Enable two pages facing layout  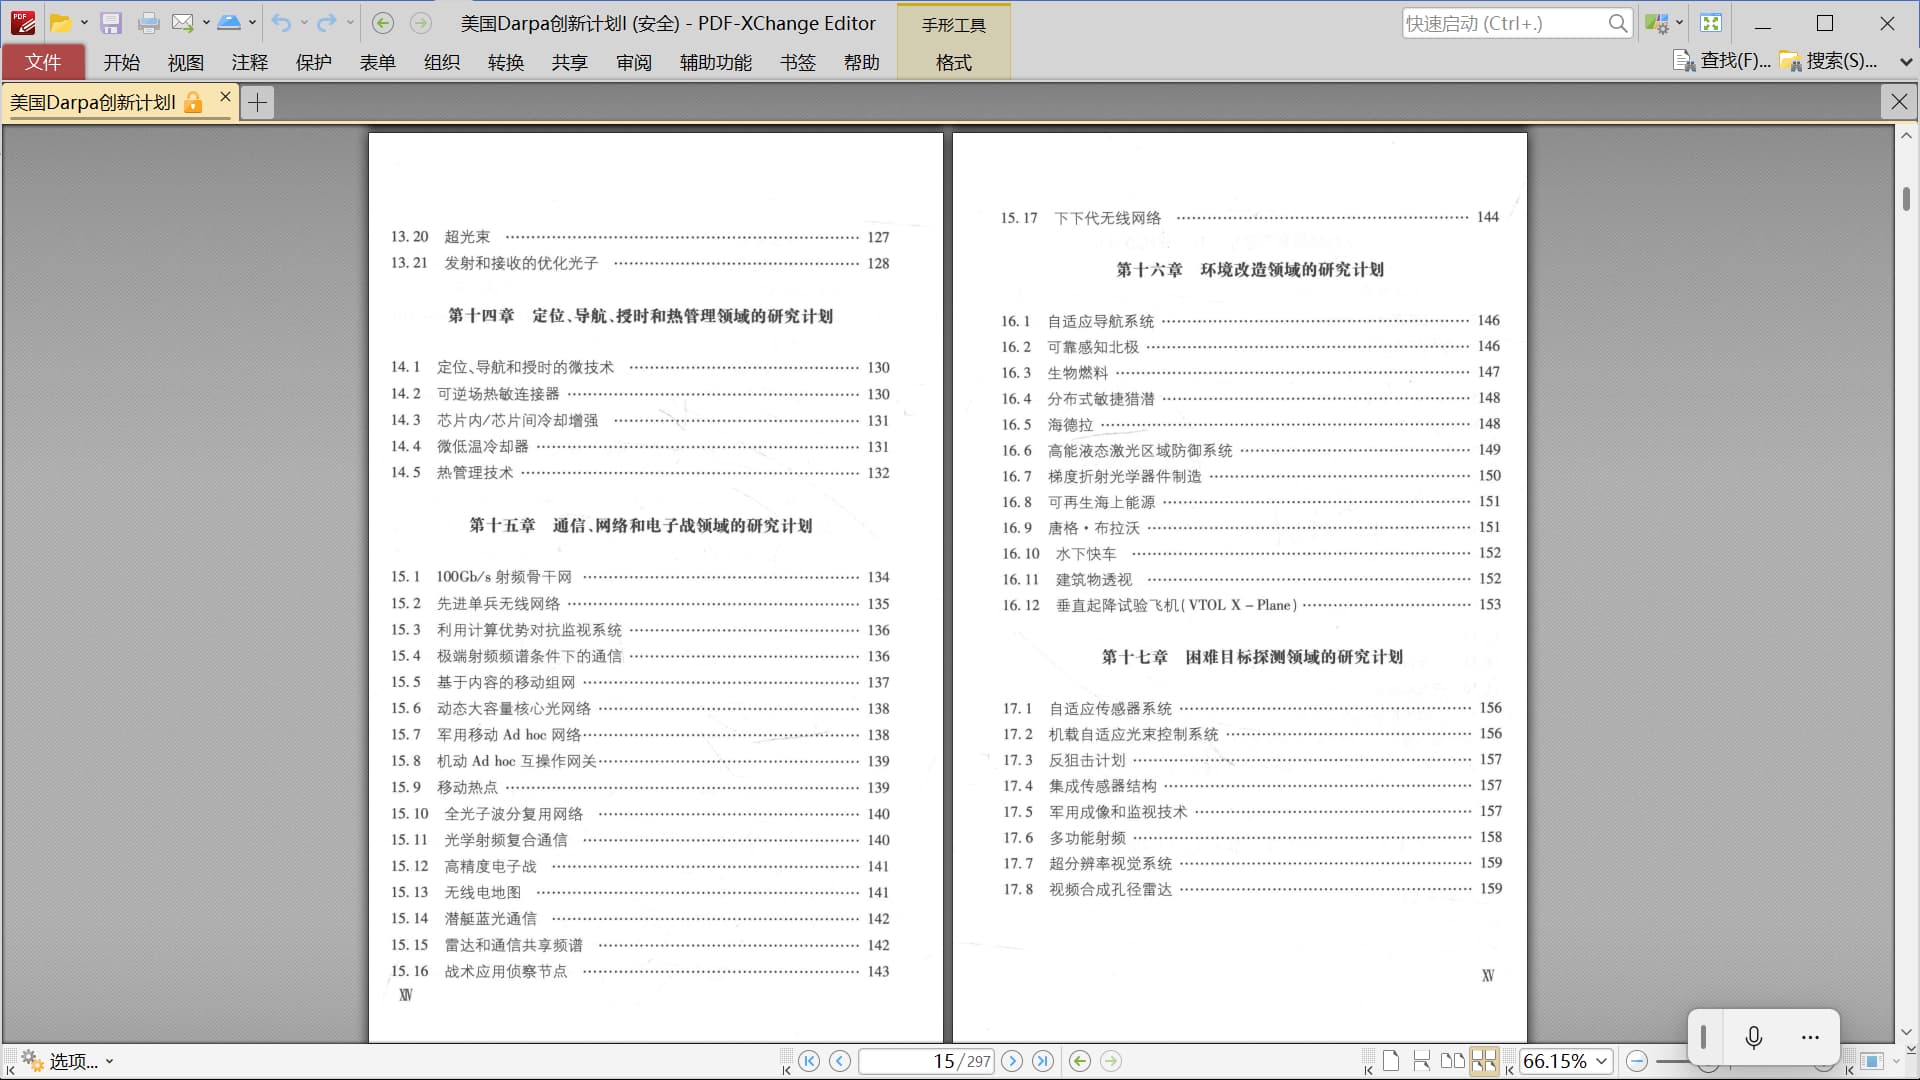click(x=1453, y=1061)
